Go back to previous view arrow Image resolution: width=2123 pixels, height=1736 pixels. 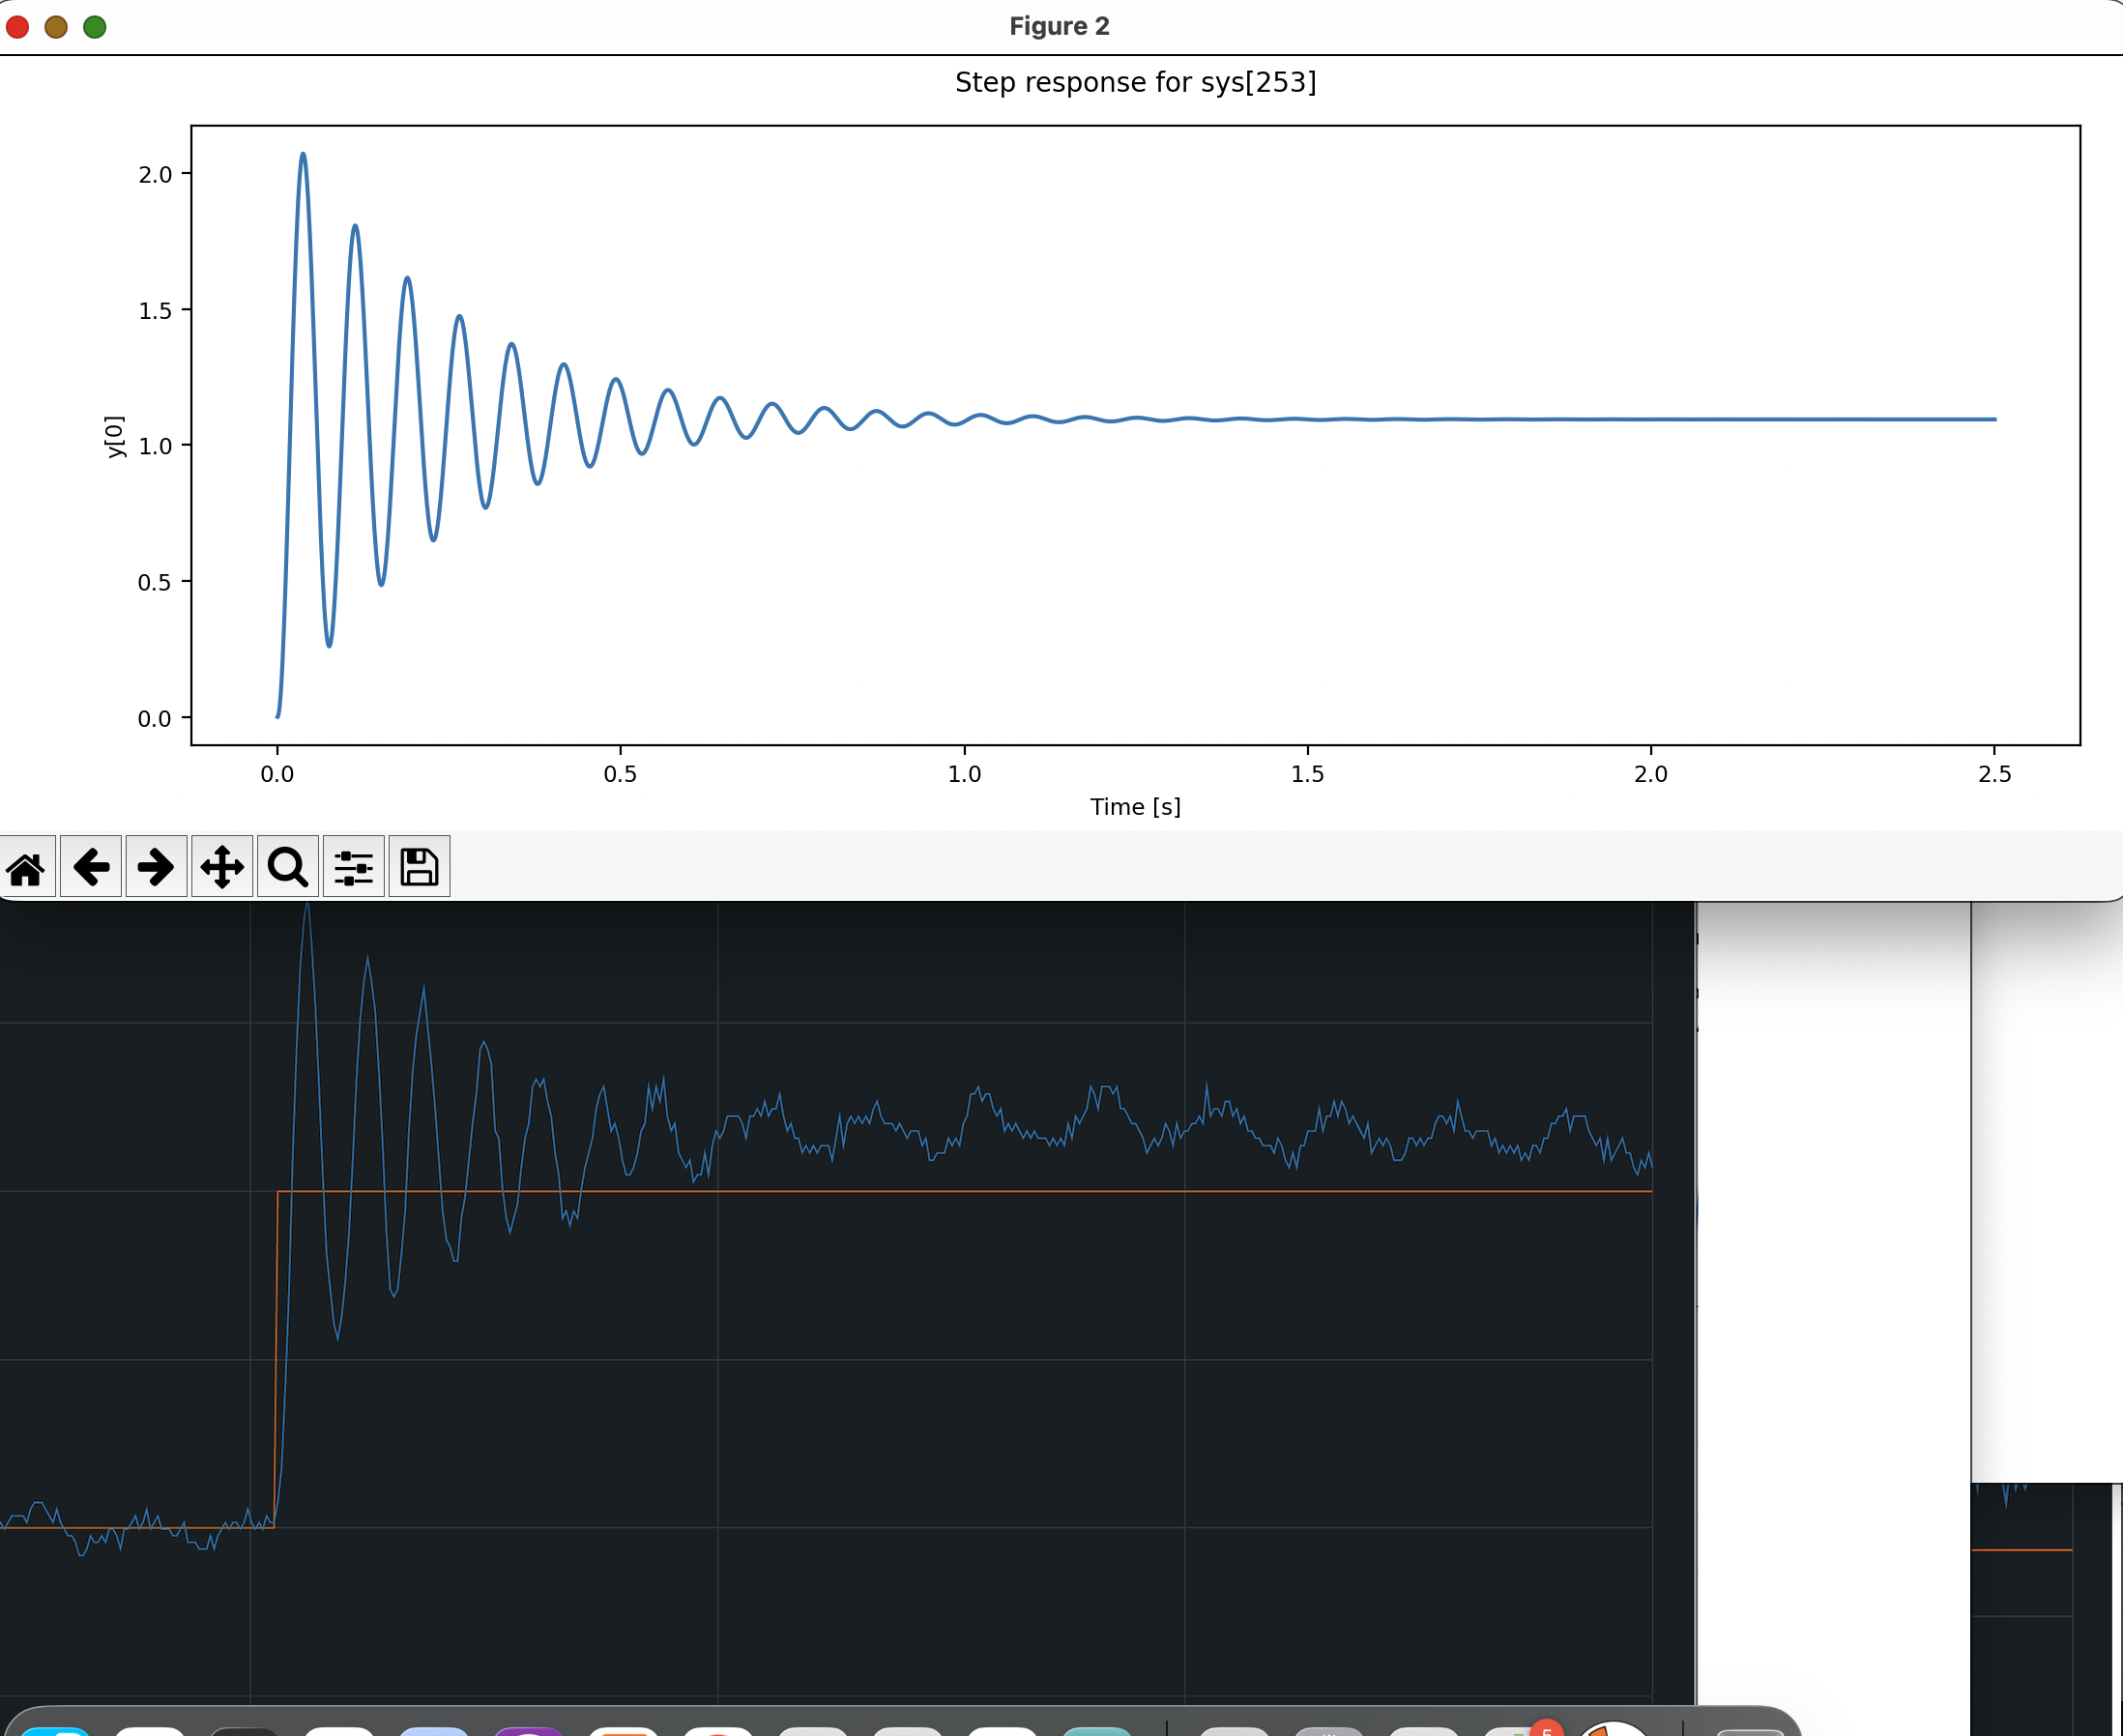click(91, 867)
